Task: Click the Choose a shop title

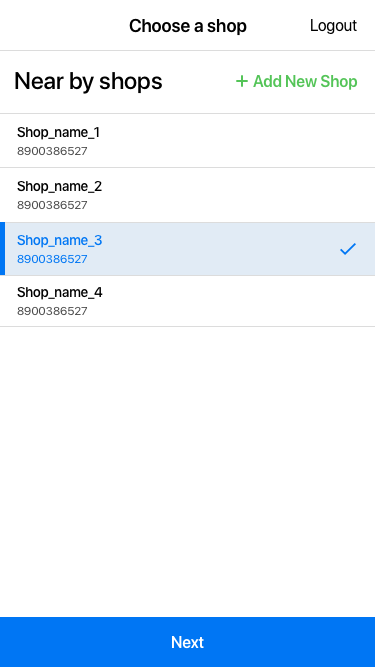Action: coord(188,26)
